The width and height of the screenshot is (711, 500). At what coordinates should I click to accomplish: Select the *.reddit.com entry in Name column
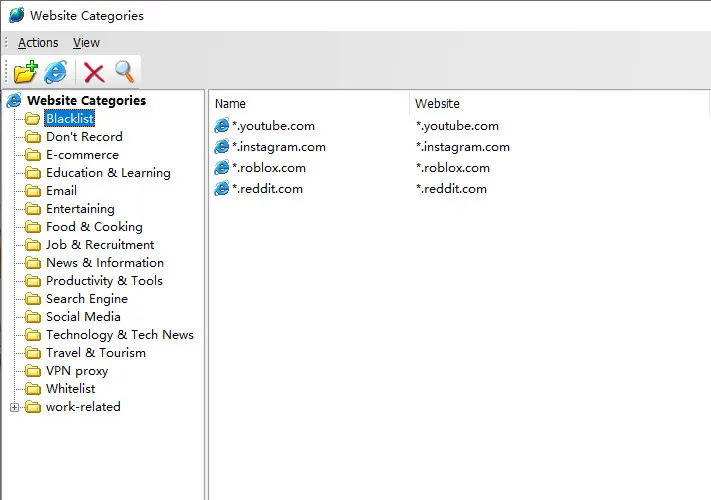pyautogui.click(x=268, y=189)
